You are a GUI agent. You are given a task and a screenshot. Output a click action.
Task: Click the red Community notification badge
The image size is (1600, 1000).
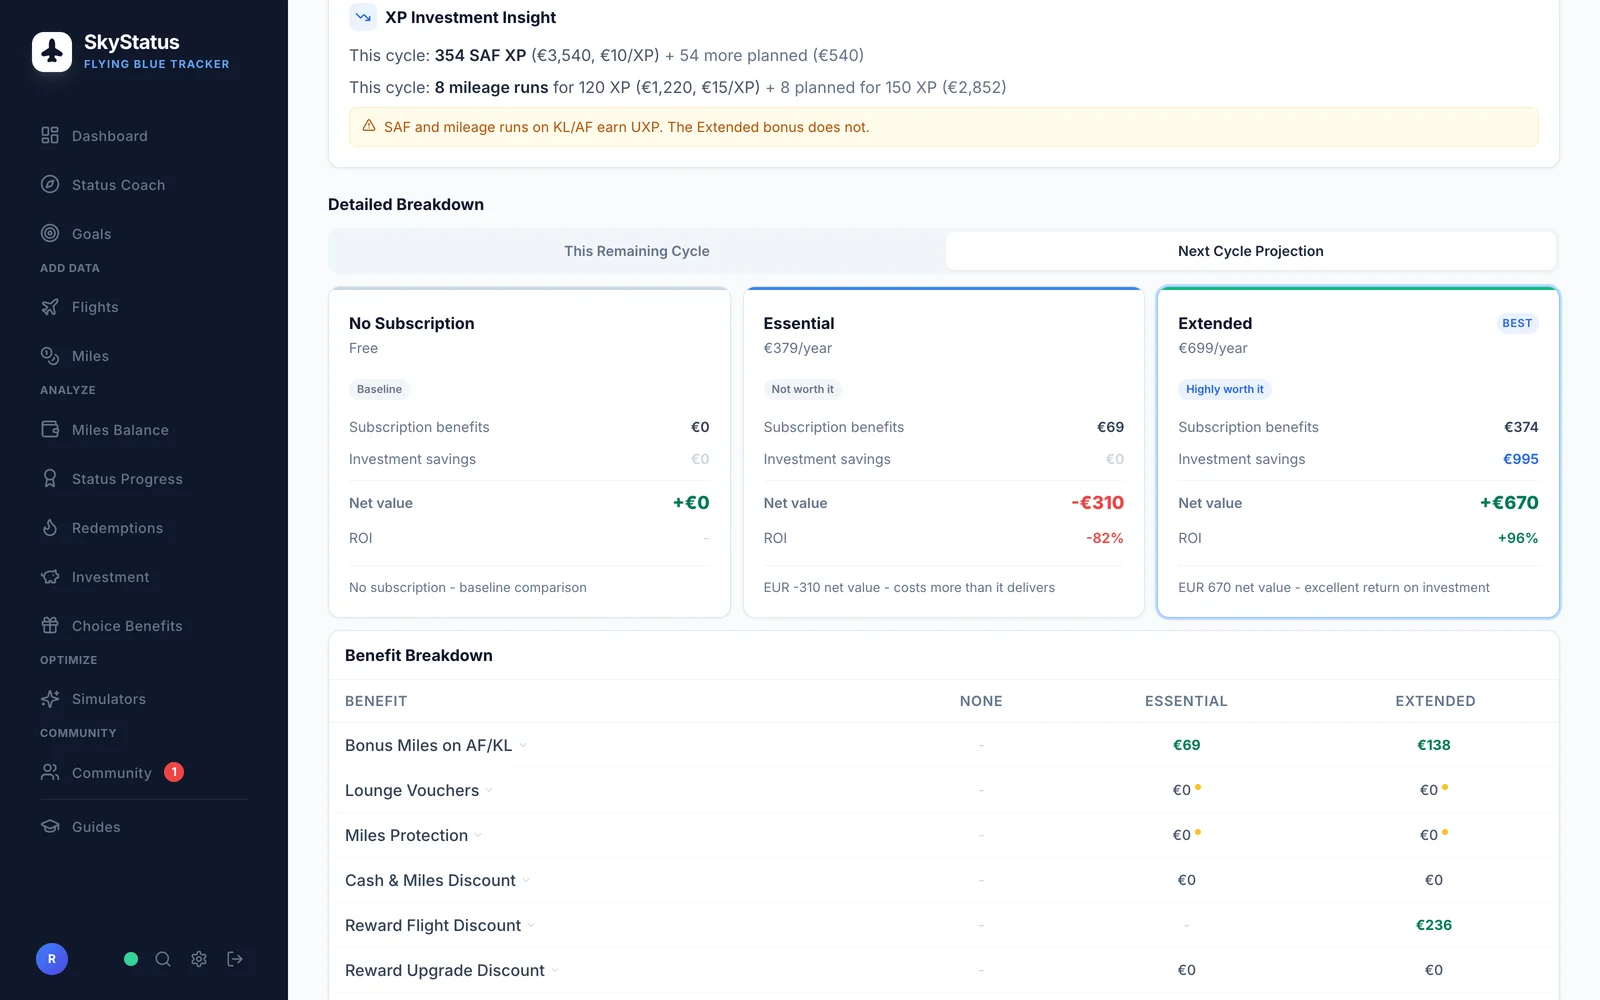[x=174, y=772]
